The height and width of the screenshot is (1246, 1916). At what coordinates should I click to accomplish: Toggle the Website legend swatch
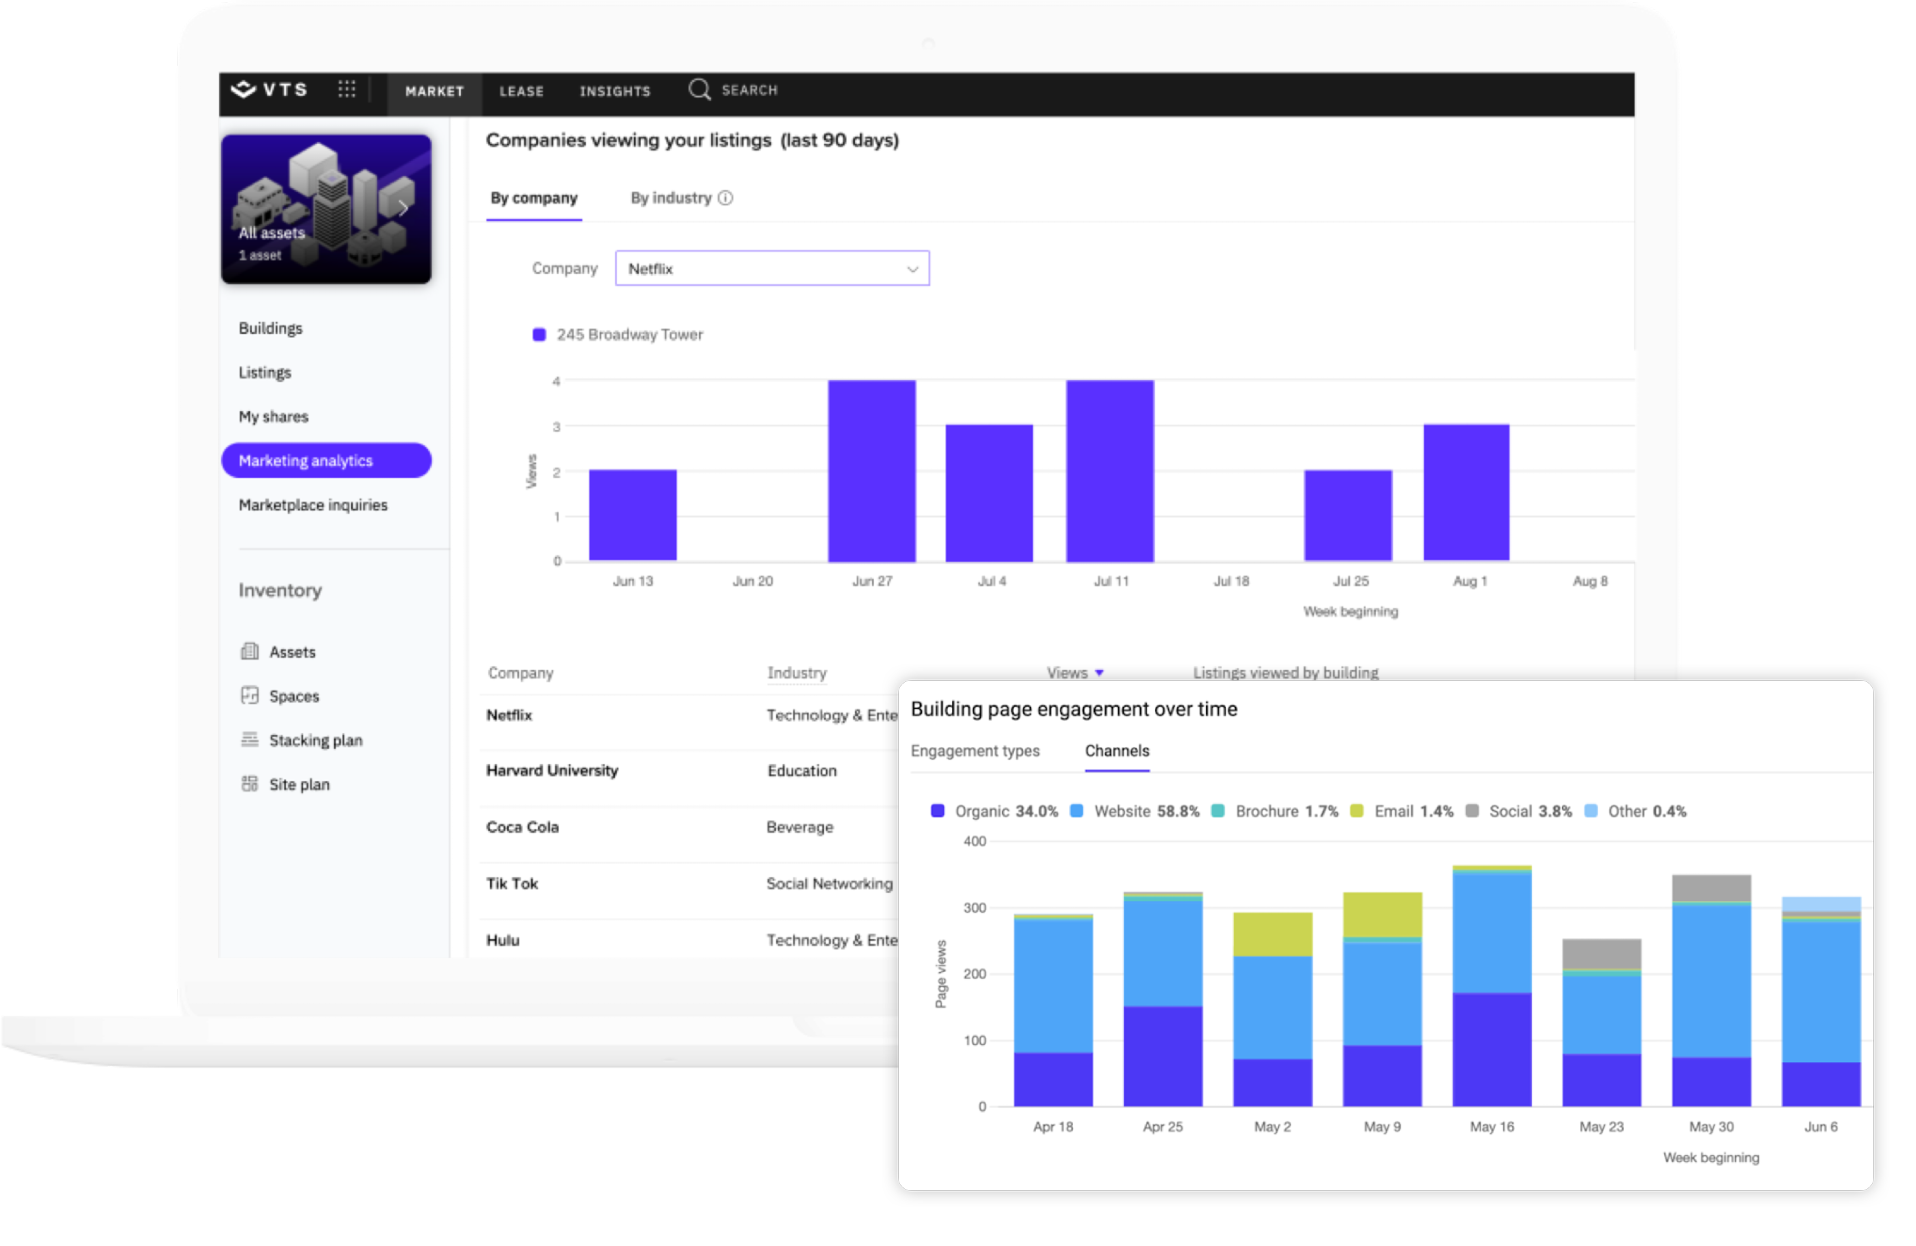tap(1076, 811)
